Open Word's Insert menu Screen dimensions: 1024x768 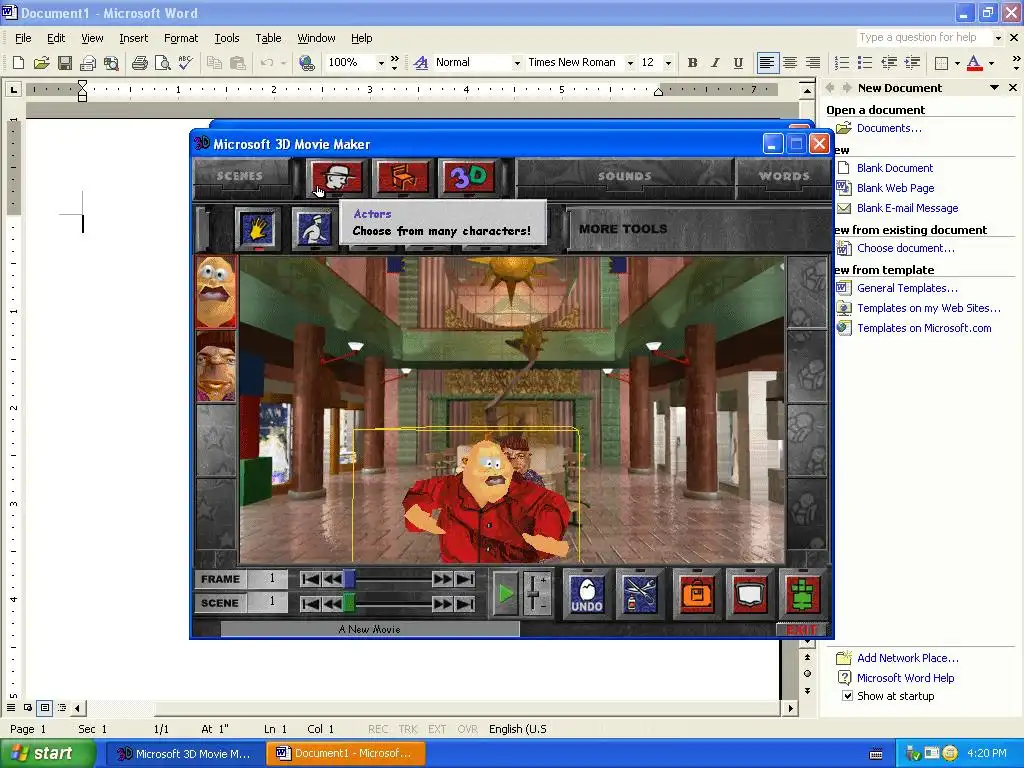[x=133, y=38]
